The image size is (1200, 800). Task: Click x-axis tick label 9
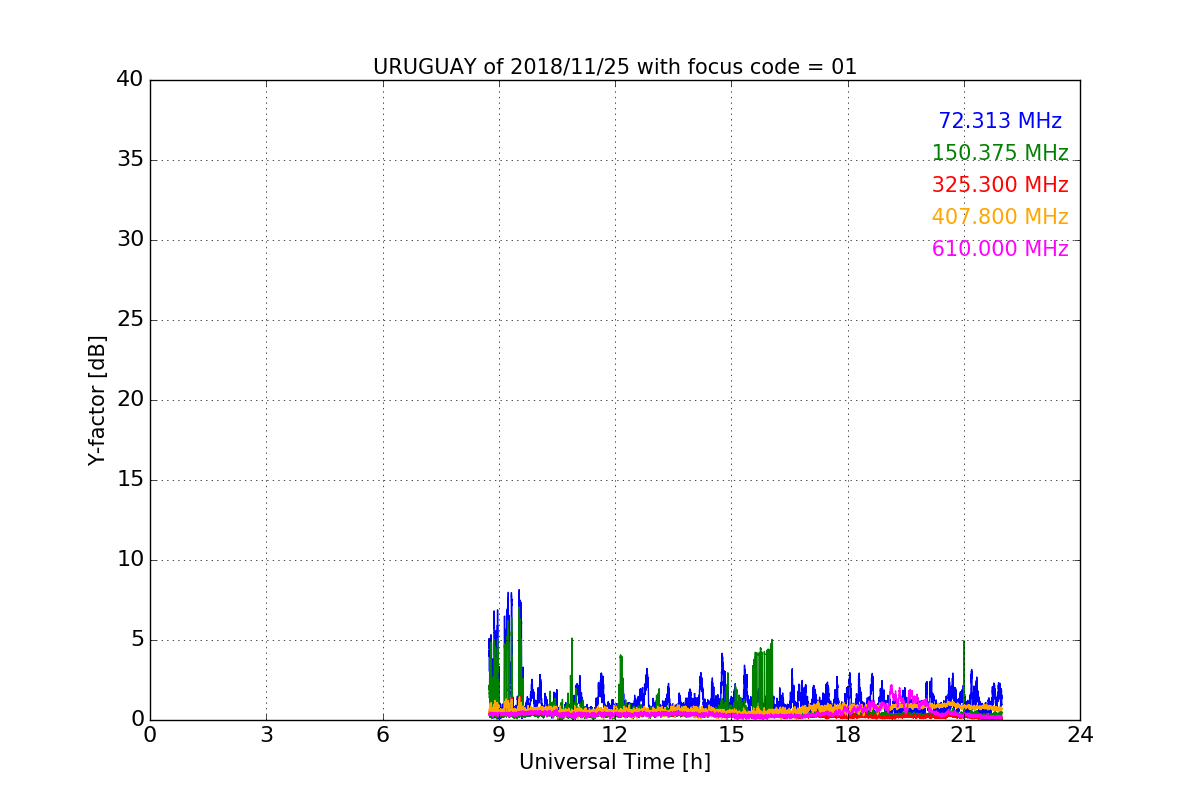(x=499, y=735)
